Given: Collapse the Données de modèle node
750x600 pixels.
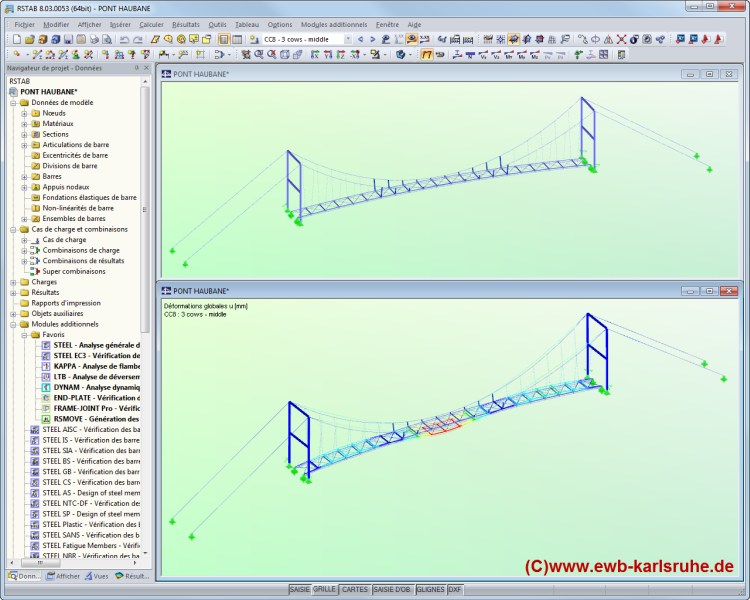Looking at the screenshot, I should tap(13, 103).
